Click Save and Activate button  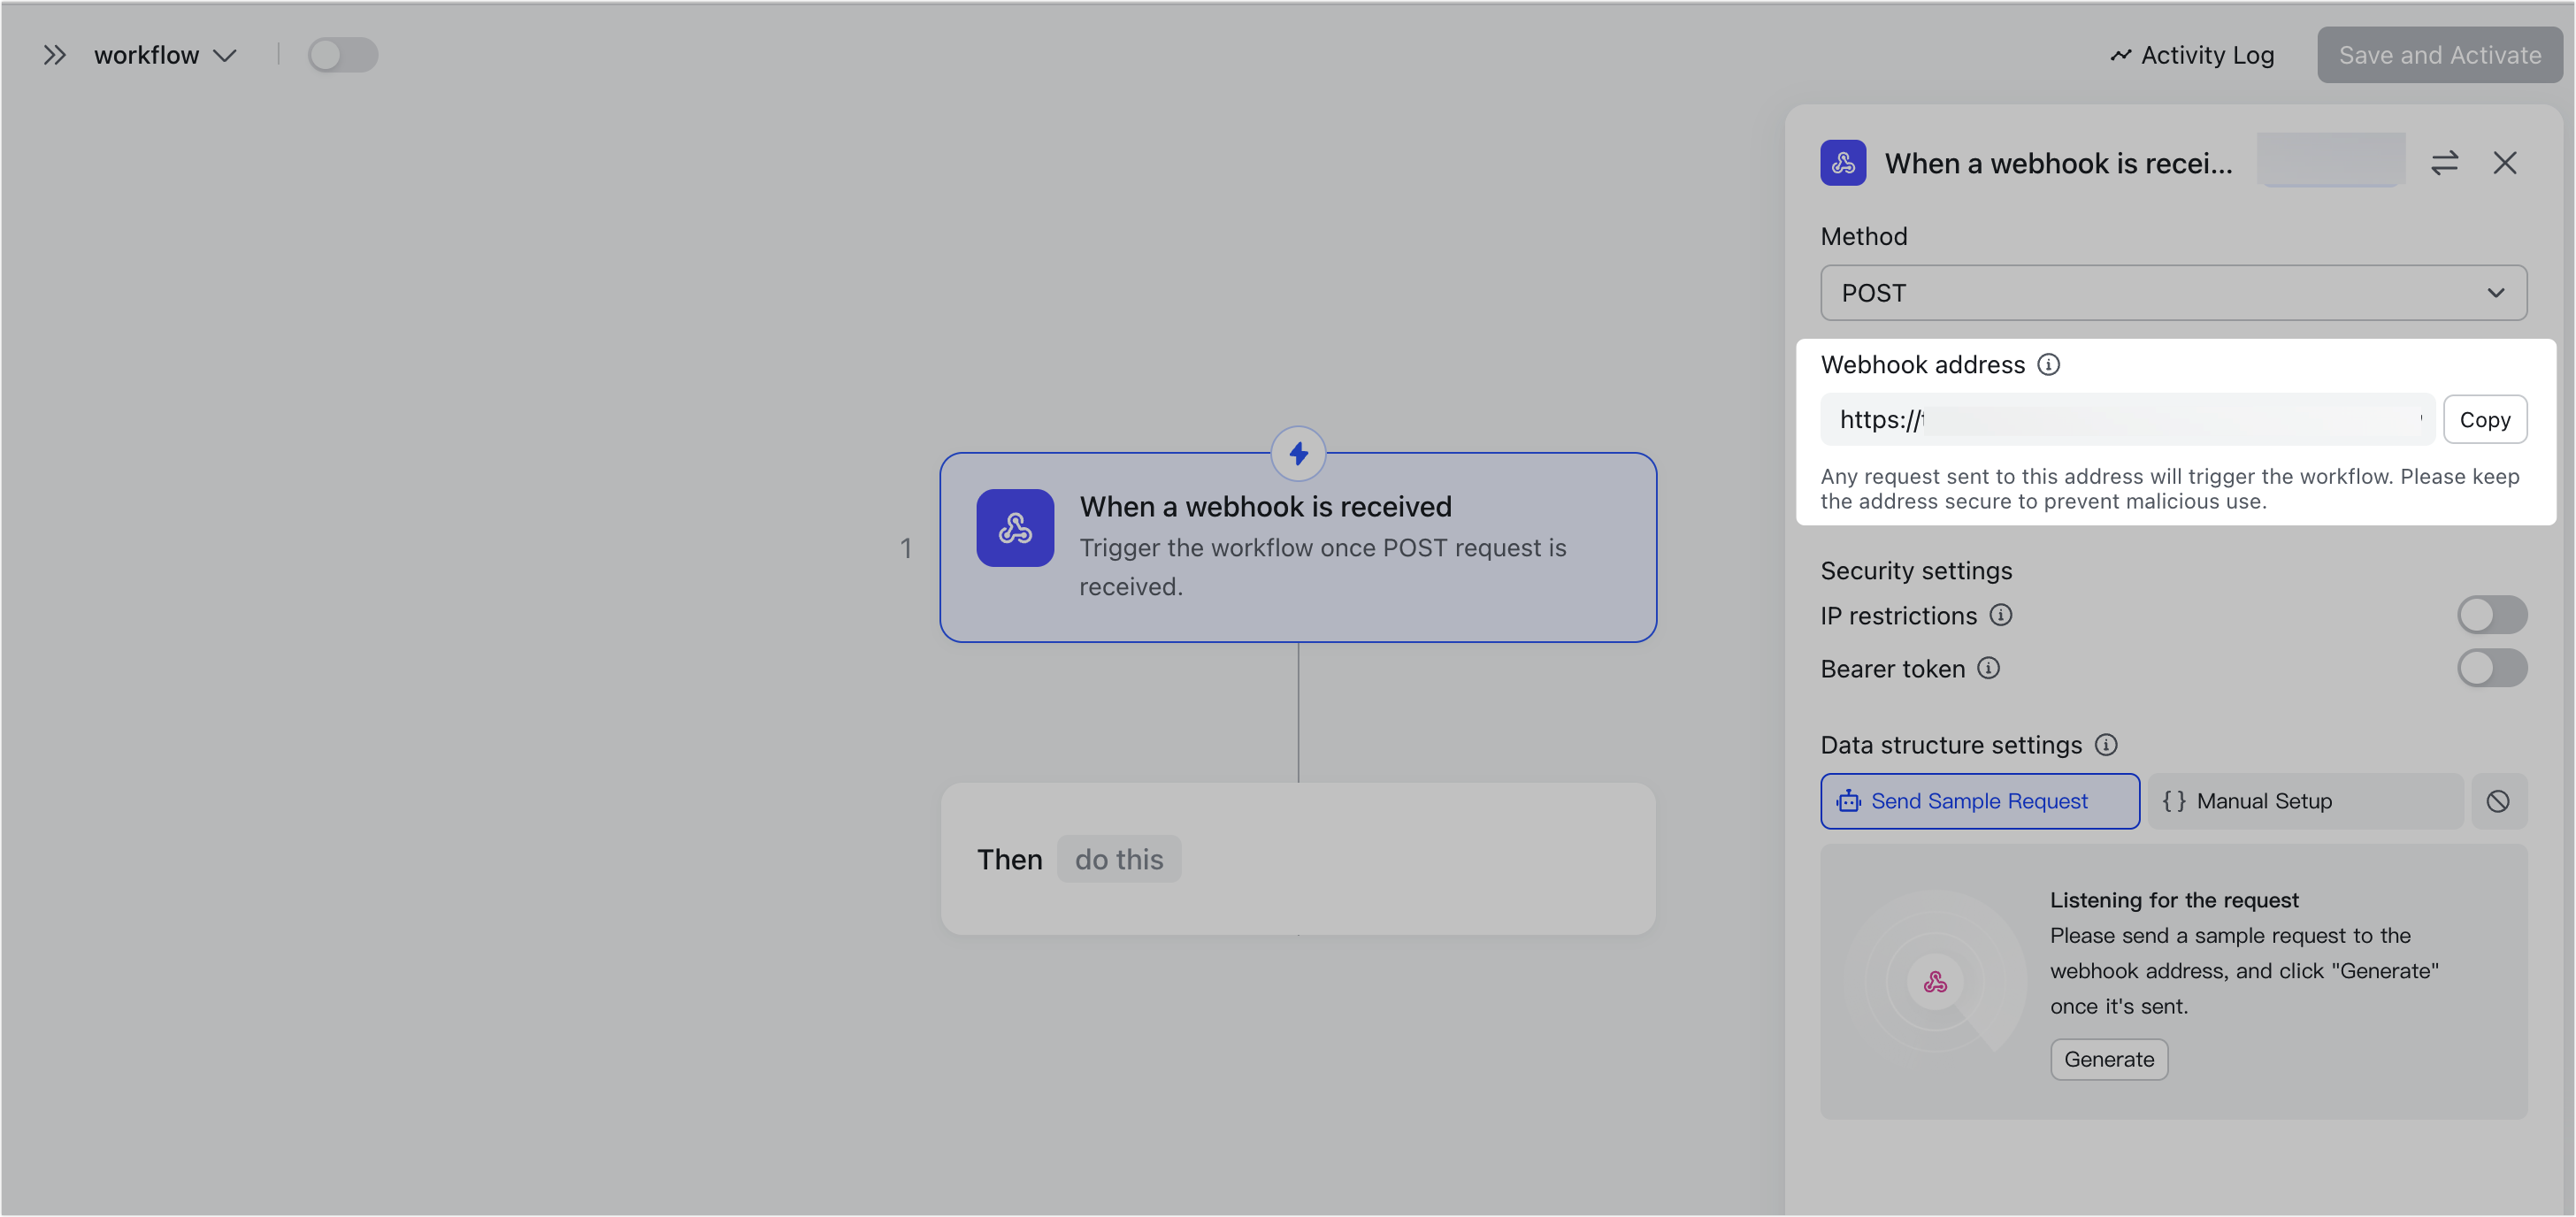click(x=2439, y=55)
